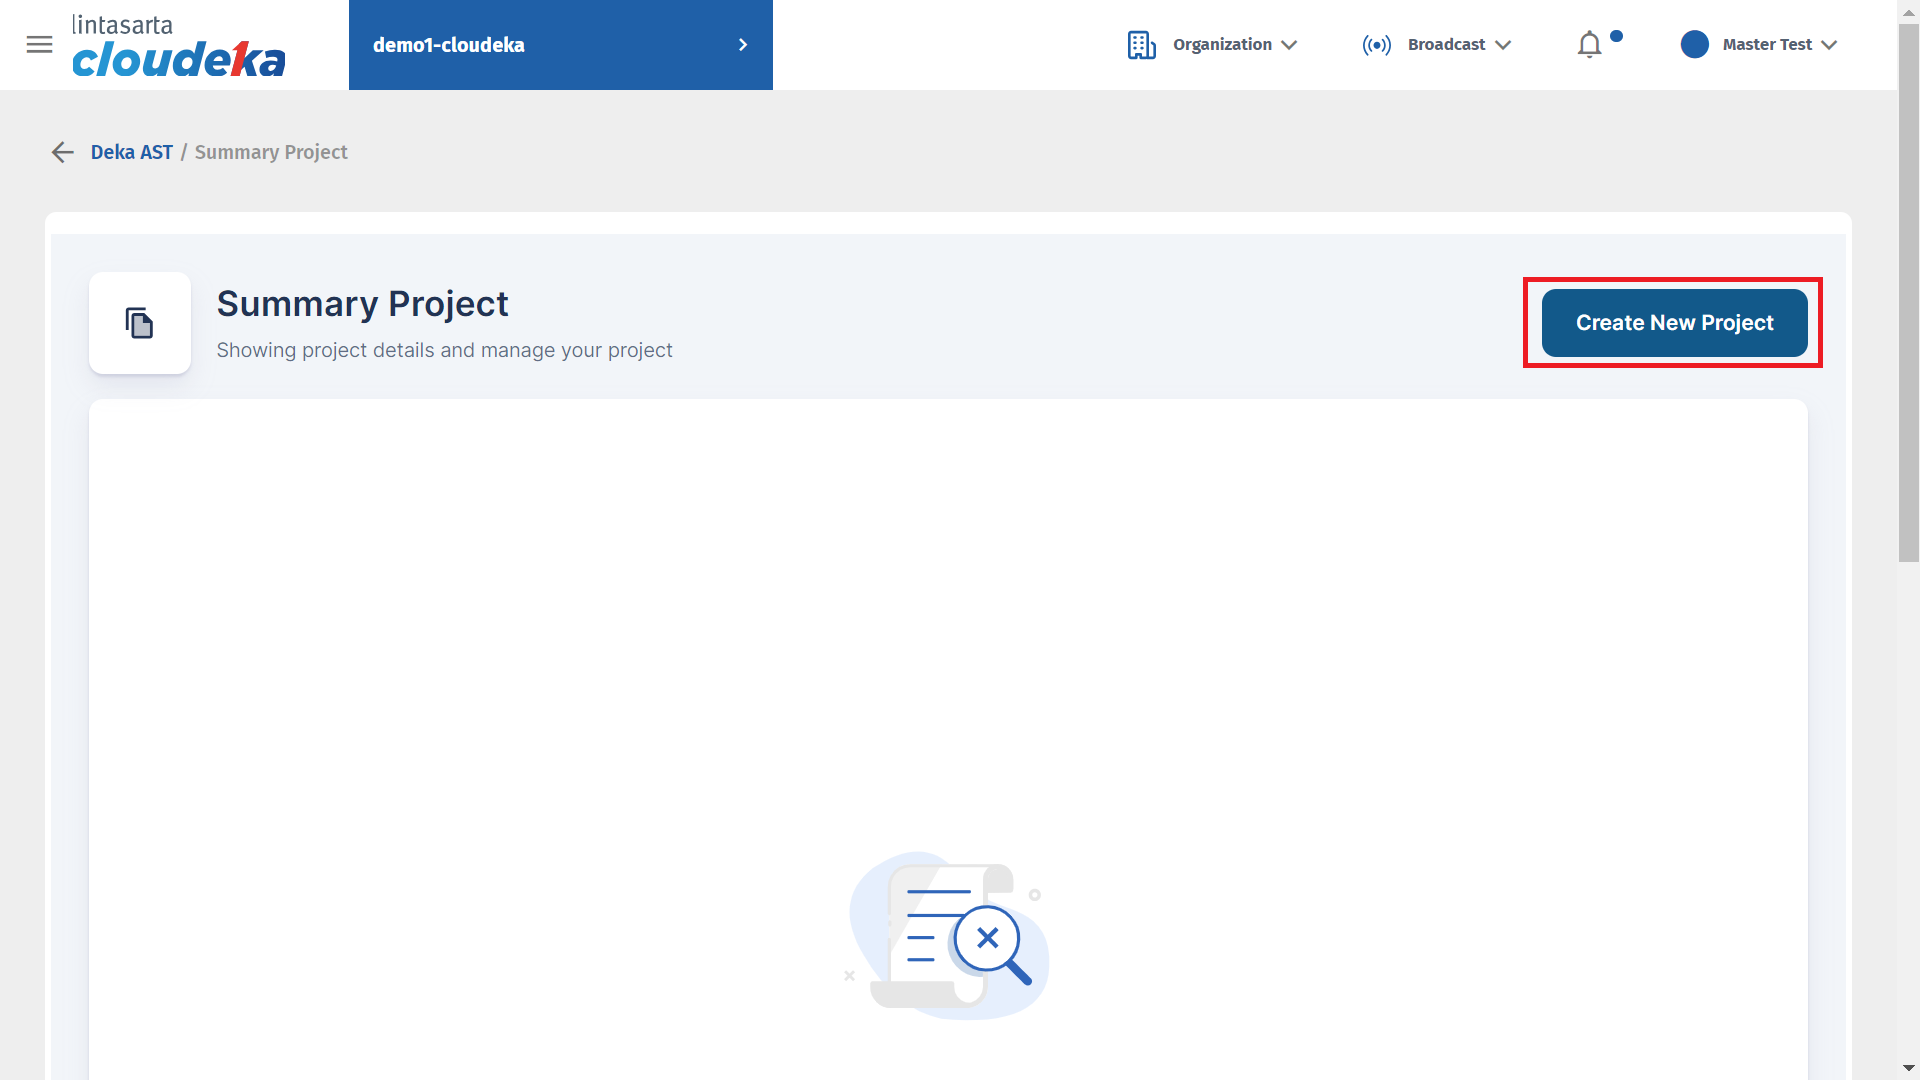
Task: Go to the Deka AST breadcrumb link
Action: click(x=132, y=152)
